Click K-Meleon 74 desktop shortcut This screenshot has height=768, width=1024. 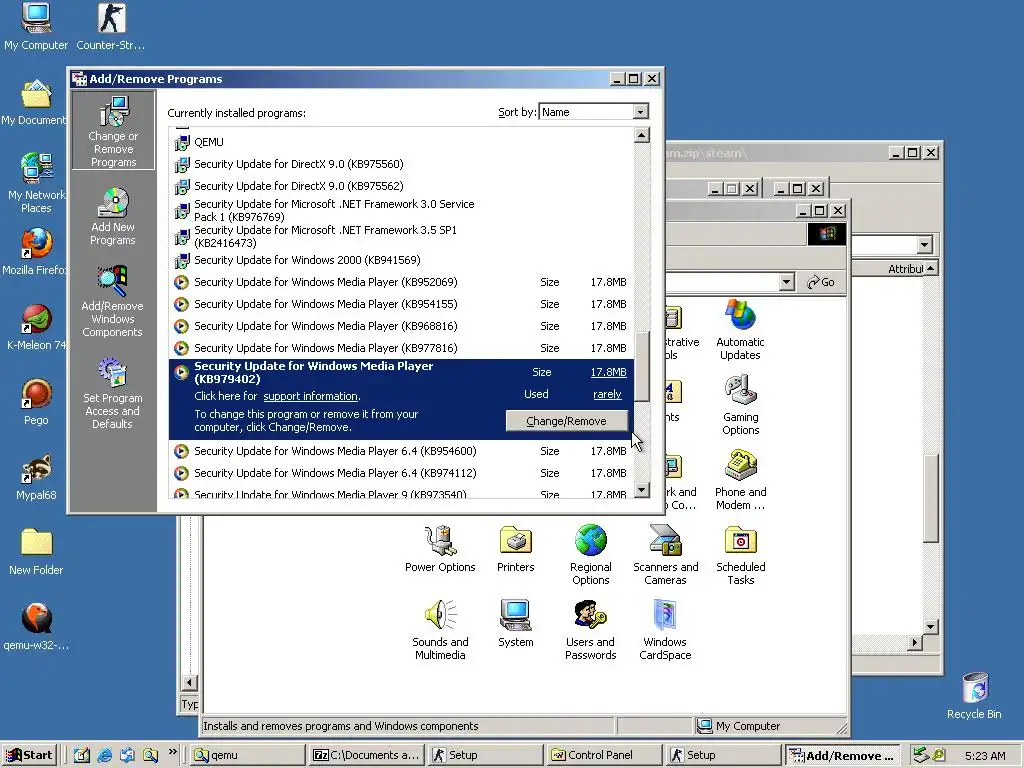coord(36,327)
